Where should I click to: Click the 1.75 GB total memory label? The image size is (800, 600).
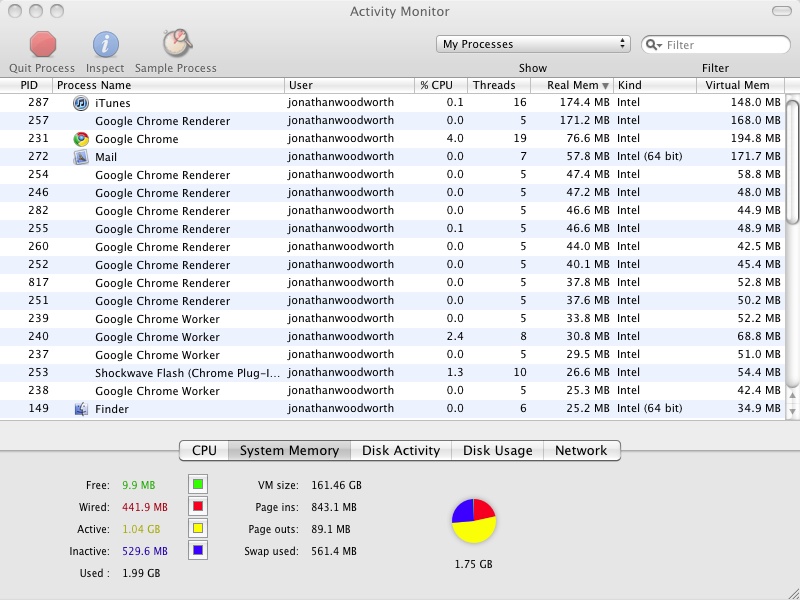pyautogui.click(x=473, y=564)
